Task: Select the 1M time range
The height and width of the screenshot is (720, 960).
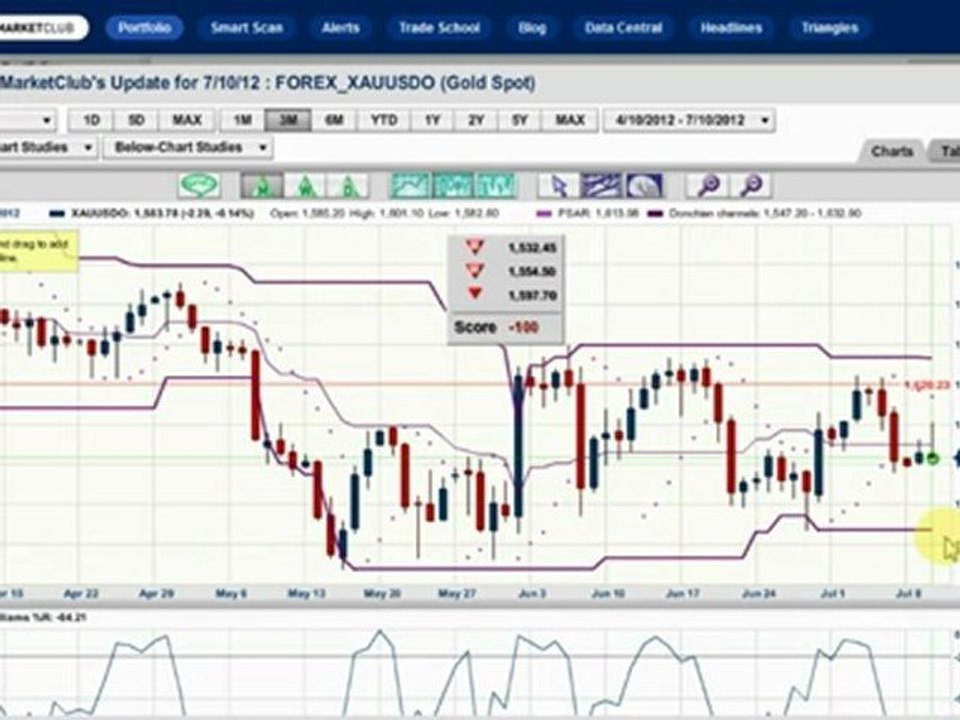Action: pos(242,120)
